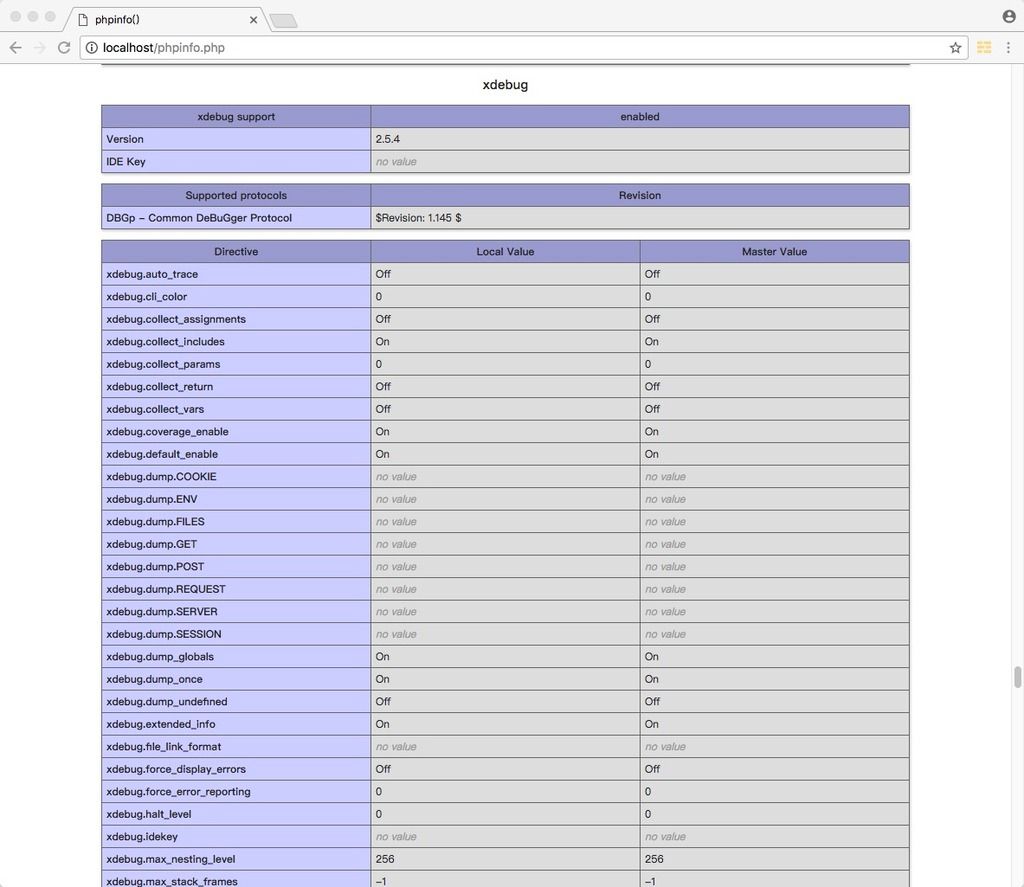
Task: Click xdebug.dump.SERVER directive name
Action: [x=162, y=612]
